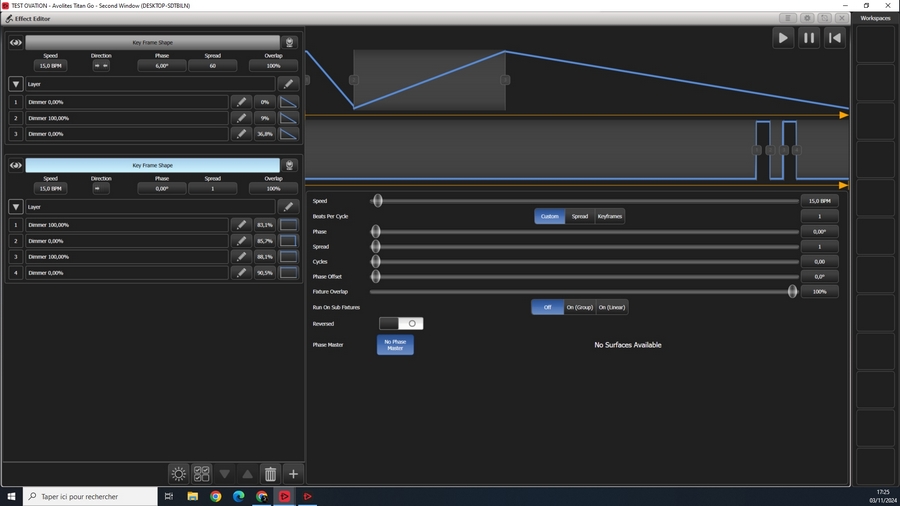Click No Phase Master button
The width and height of the screenshot is (900, 506).
coord(395,345)
